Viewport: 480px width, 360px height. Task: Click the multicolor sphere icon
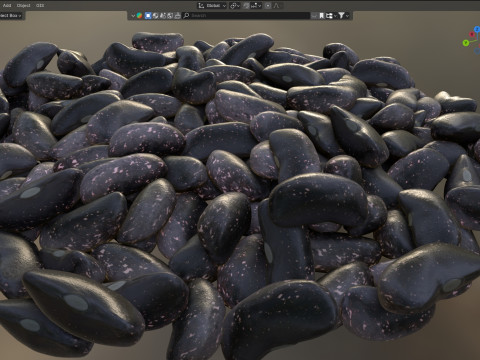[139, 16]
